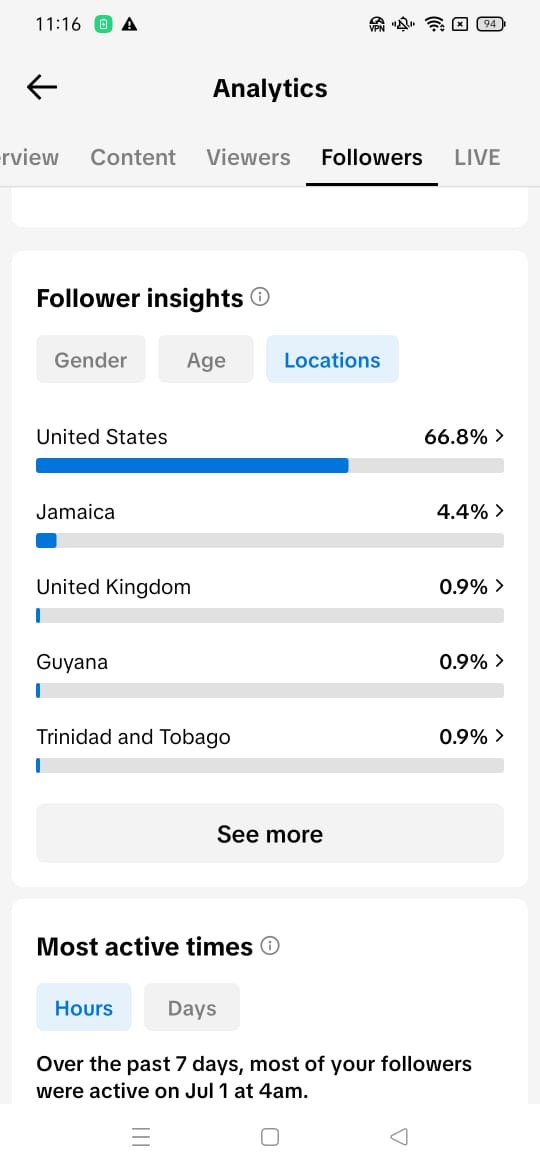The height and width of the screenshot is (1170, 540).
Task: Tap Android back triangle icon
Action: click(x=399, y=1136)
